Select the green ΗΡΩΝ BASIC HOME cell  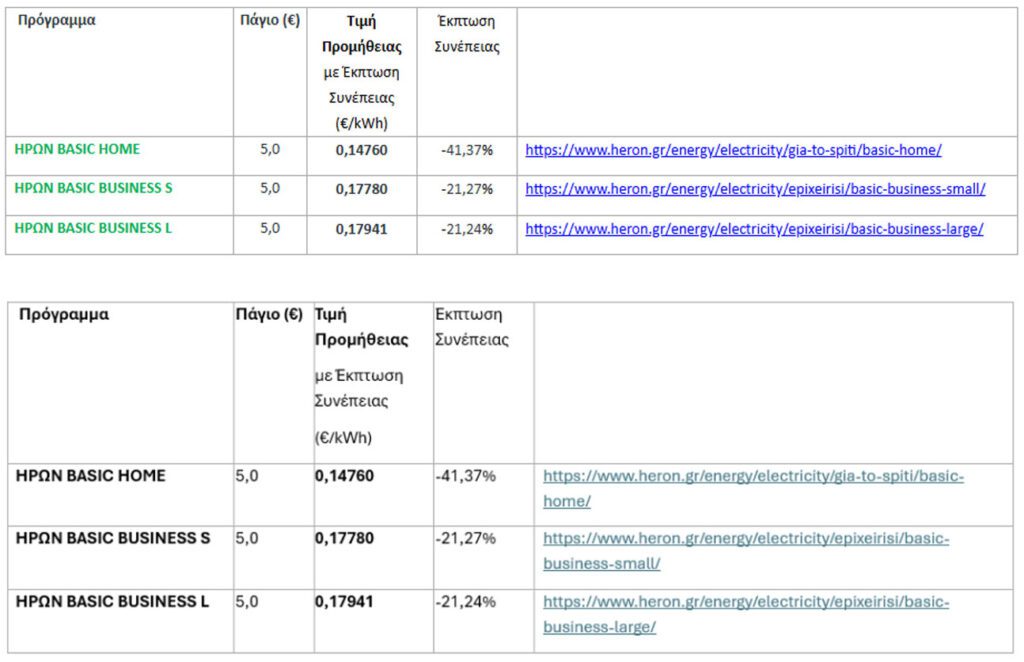77,149
